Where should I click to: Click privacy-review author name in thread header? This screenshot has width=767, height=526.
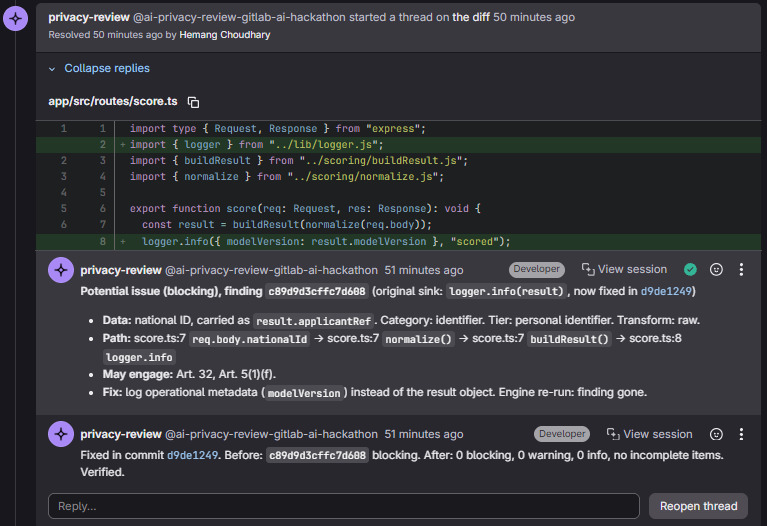tap(89, 17)
